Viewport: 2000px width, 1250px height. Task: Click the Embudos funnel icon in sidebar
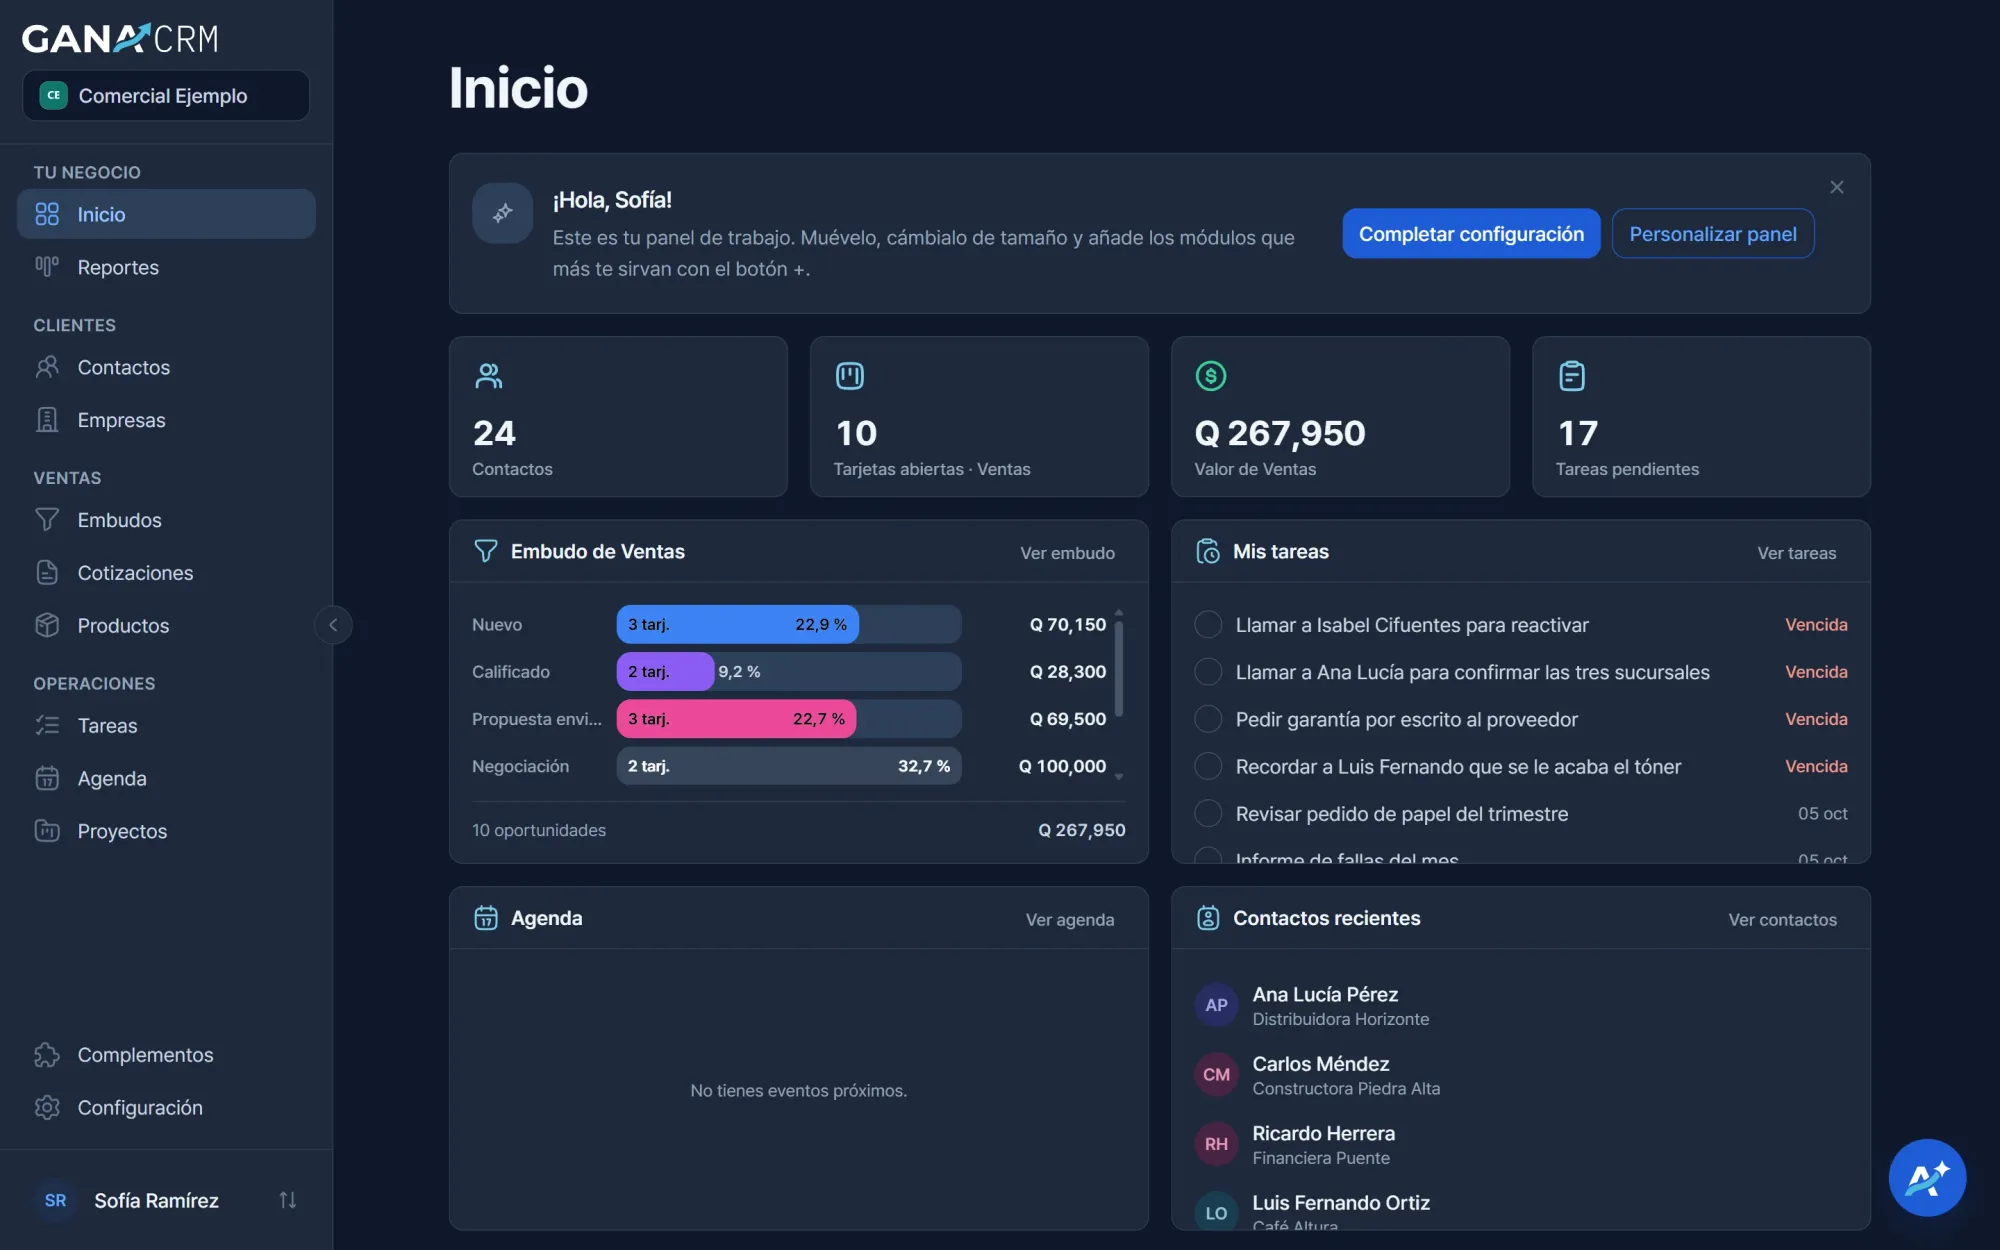point(47,520)
